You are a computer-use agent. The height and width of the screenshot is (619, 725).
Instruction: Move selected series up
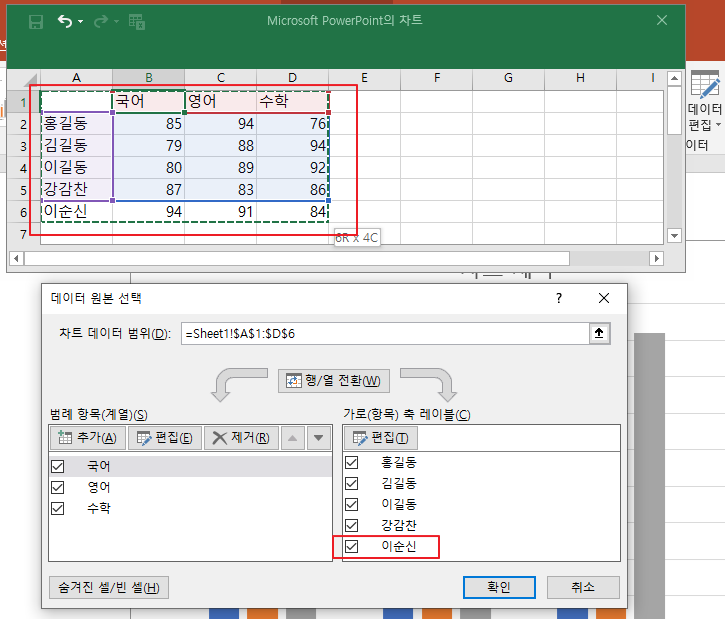pyautogui.click(x=293, y=438)
